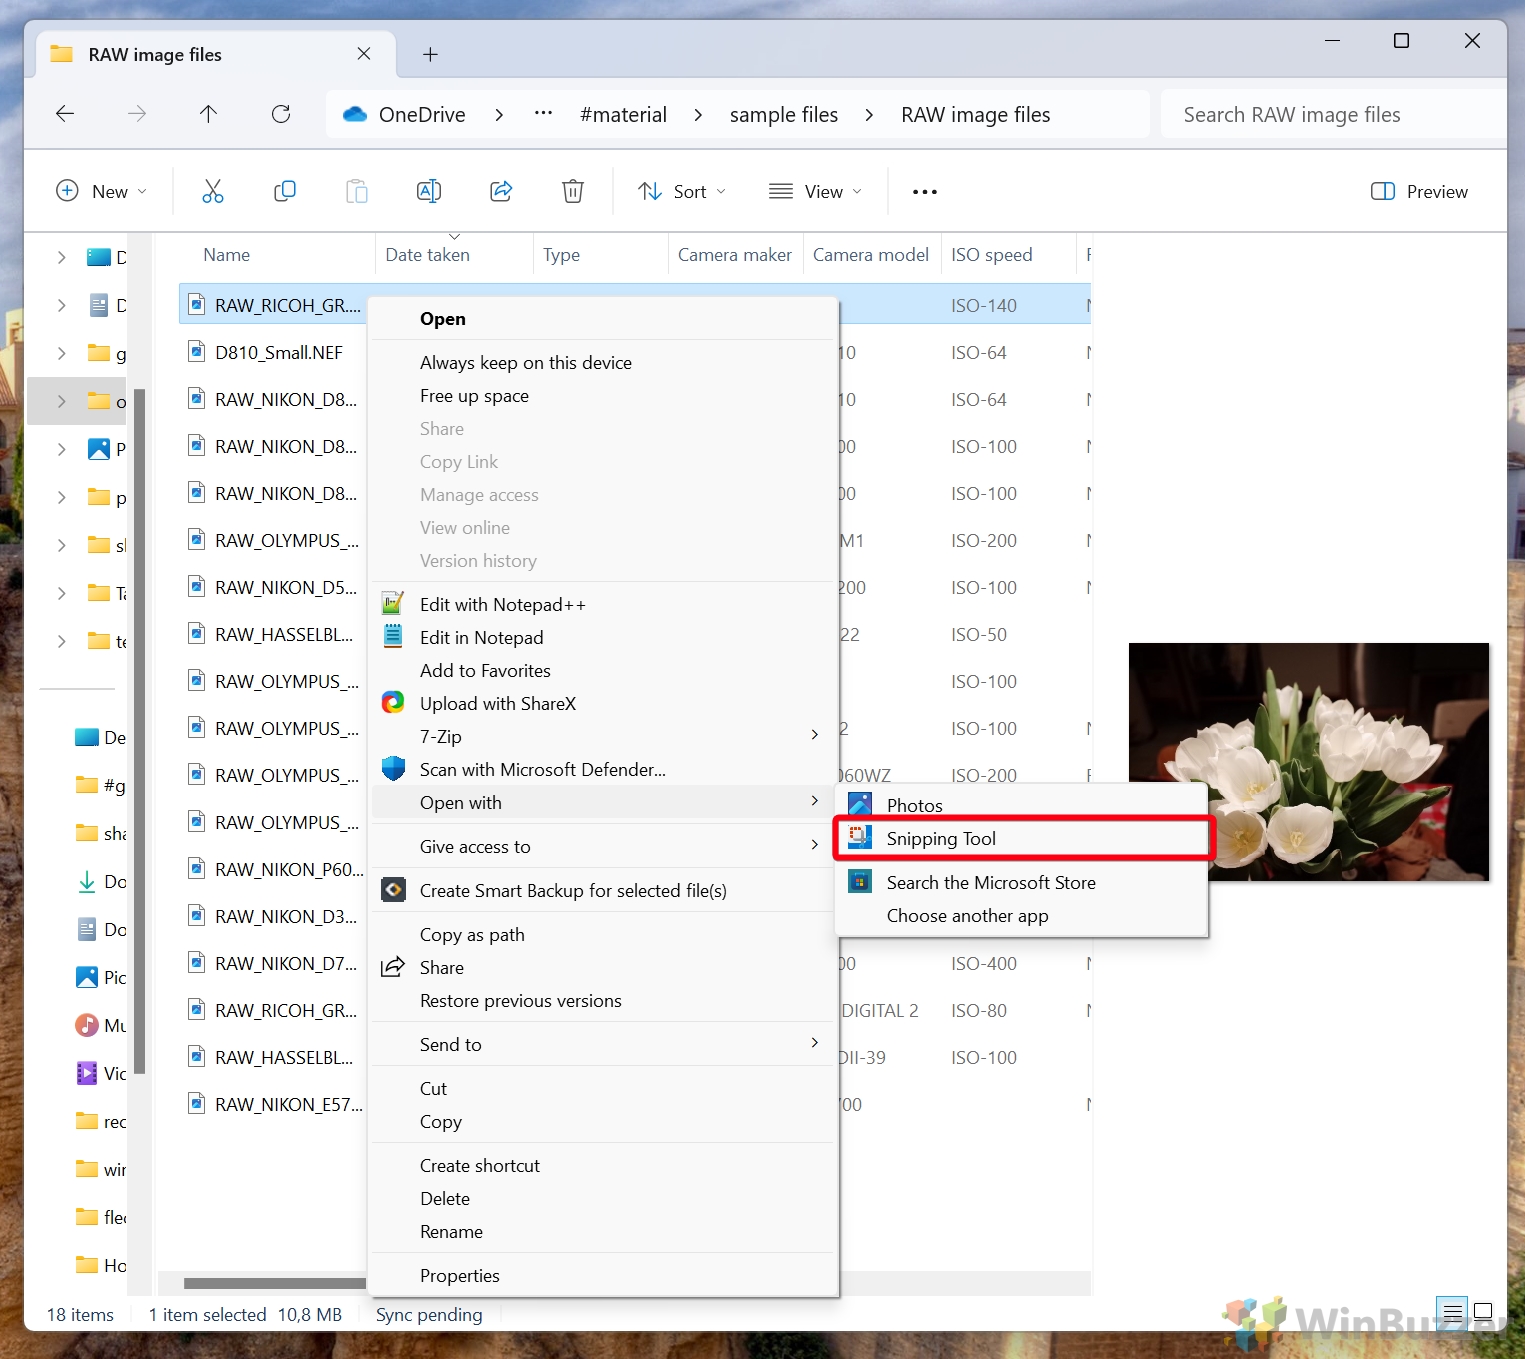Viewport: 1525px width, 1359px height.
Task: Refresh the current folder
Action: click(x=281, y=114)
